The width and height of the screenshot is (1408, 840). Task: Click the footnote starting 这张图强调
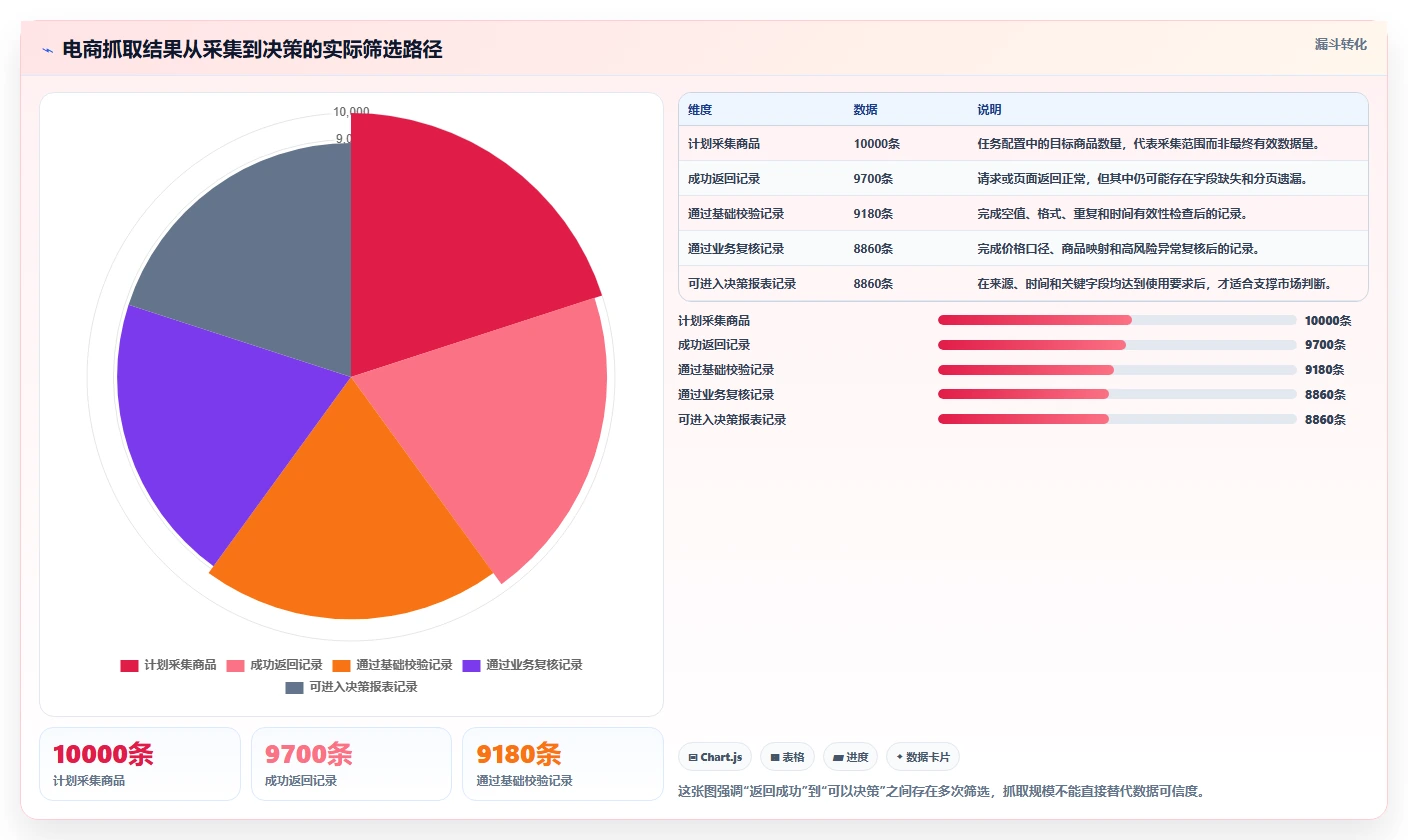pos(941,792)
